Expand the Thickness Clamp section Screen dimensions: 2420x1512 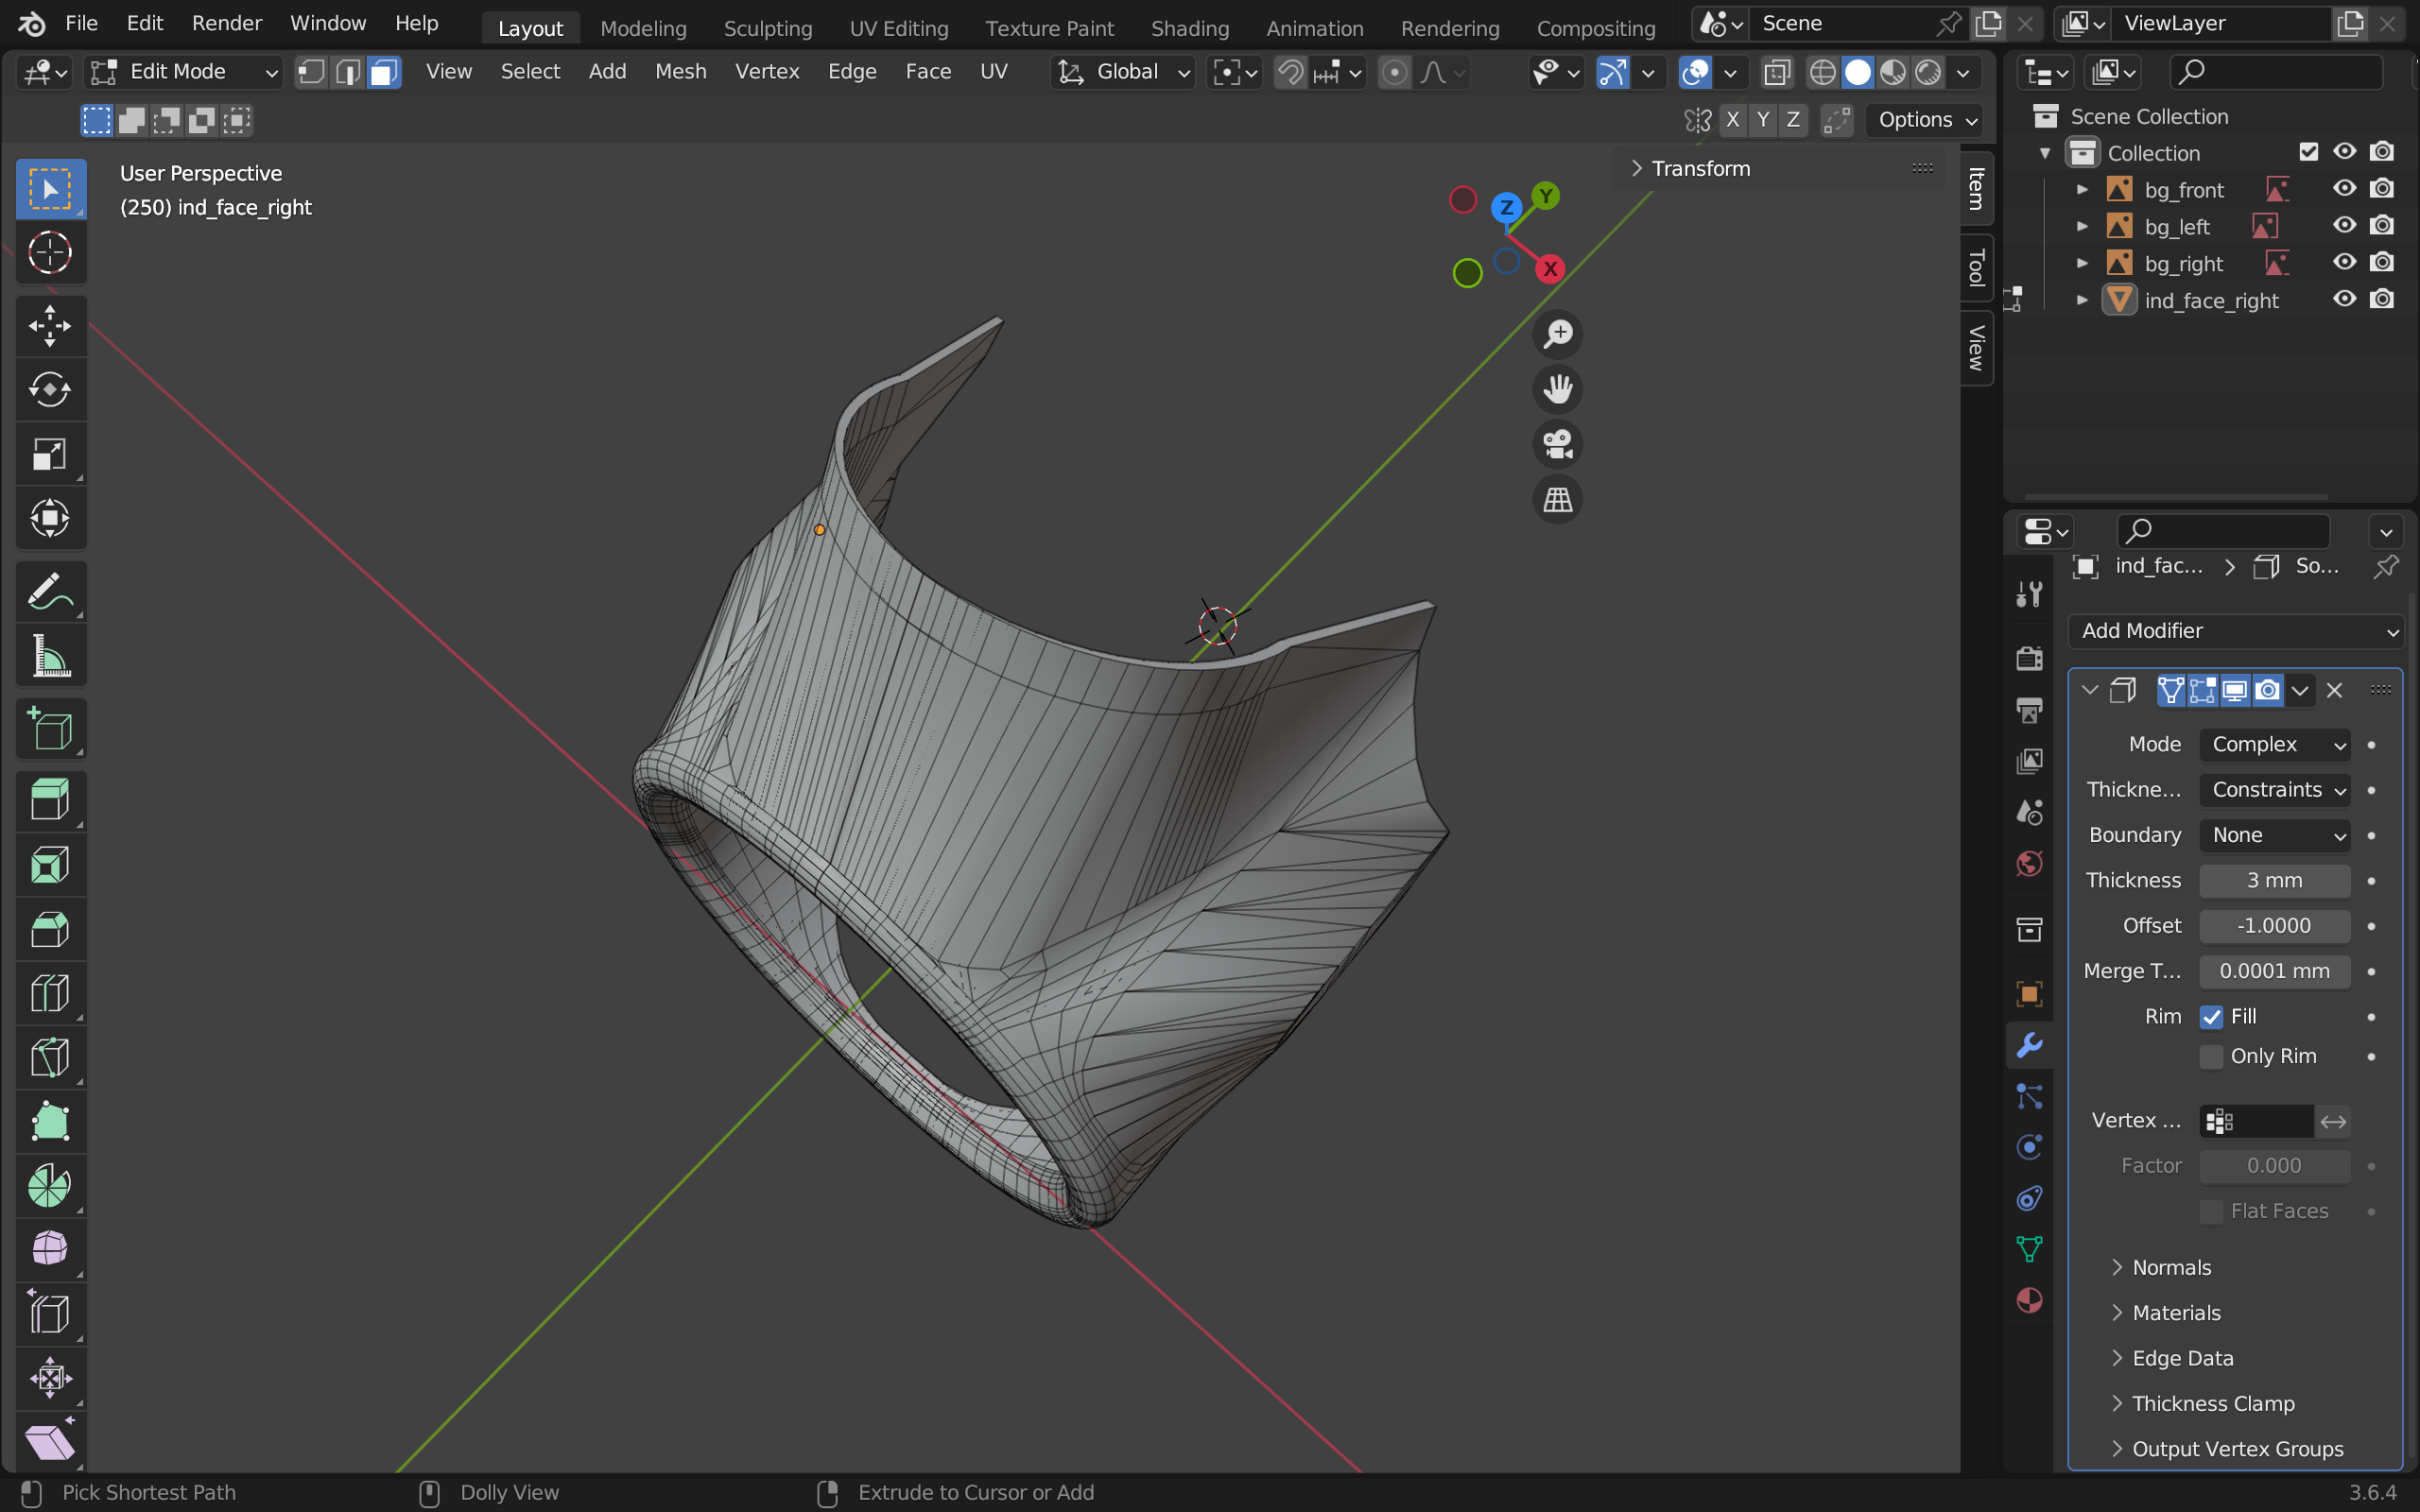2212,1403
